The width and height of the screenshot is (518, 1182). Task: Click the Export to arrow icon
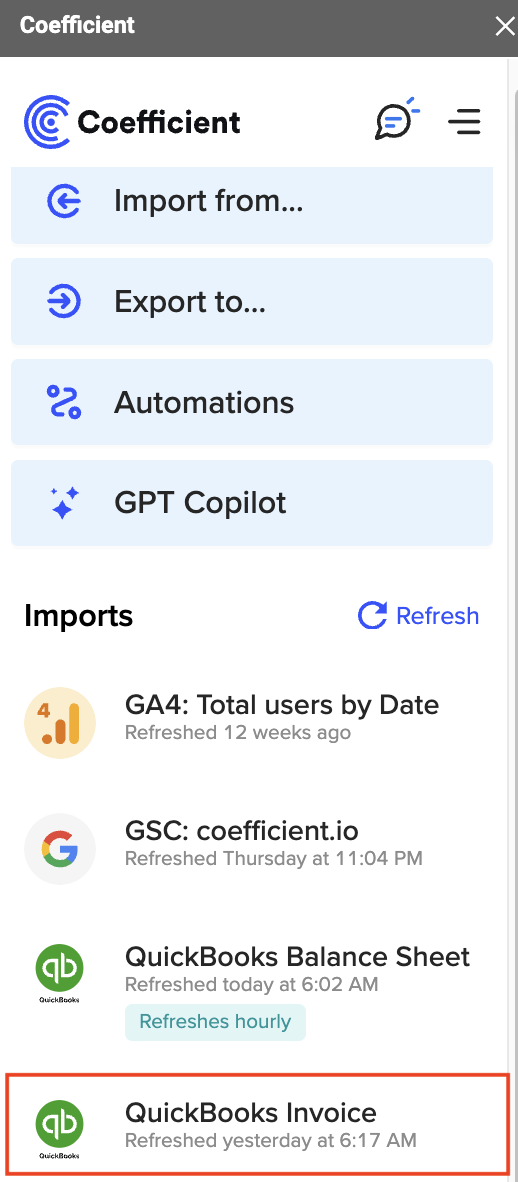(x=64, y=302)
